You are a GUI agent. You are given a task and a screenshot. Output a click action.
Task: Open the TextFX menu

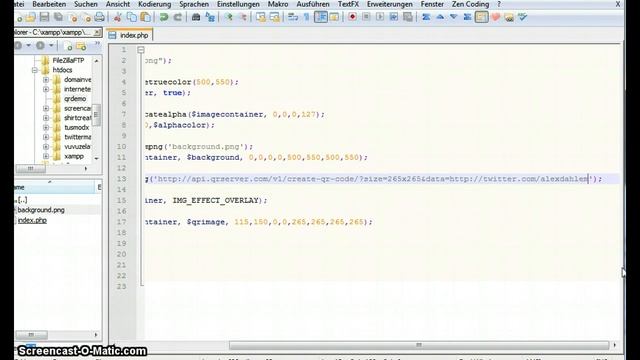point(348,4)
